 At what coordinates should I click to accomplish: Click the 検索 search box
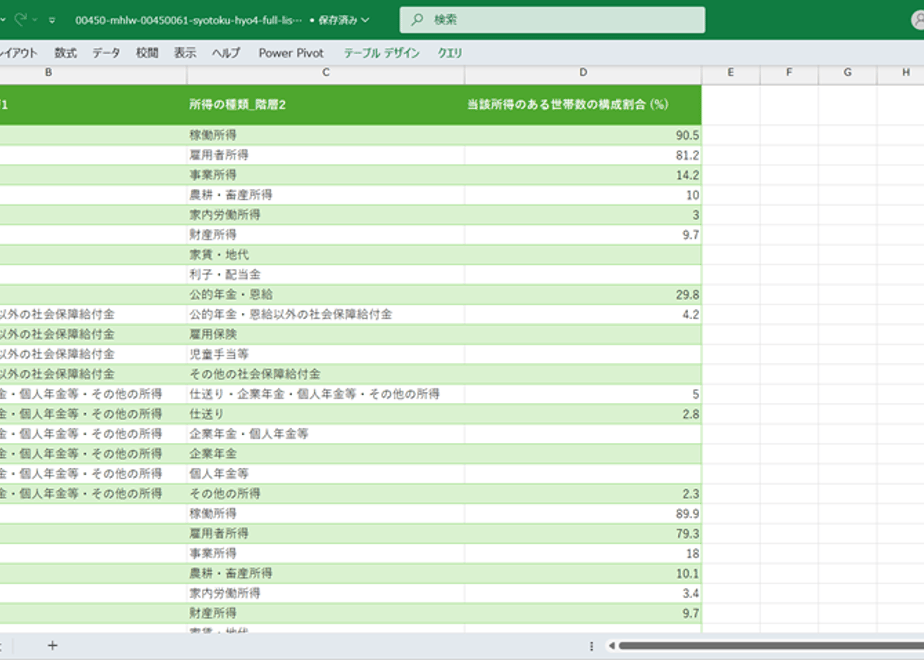(x=552, y=20)
